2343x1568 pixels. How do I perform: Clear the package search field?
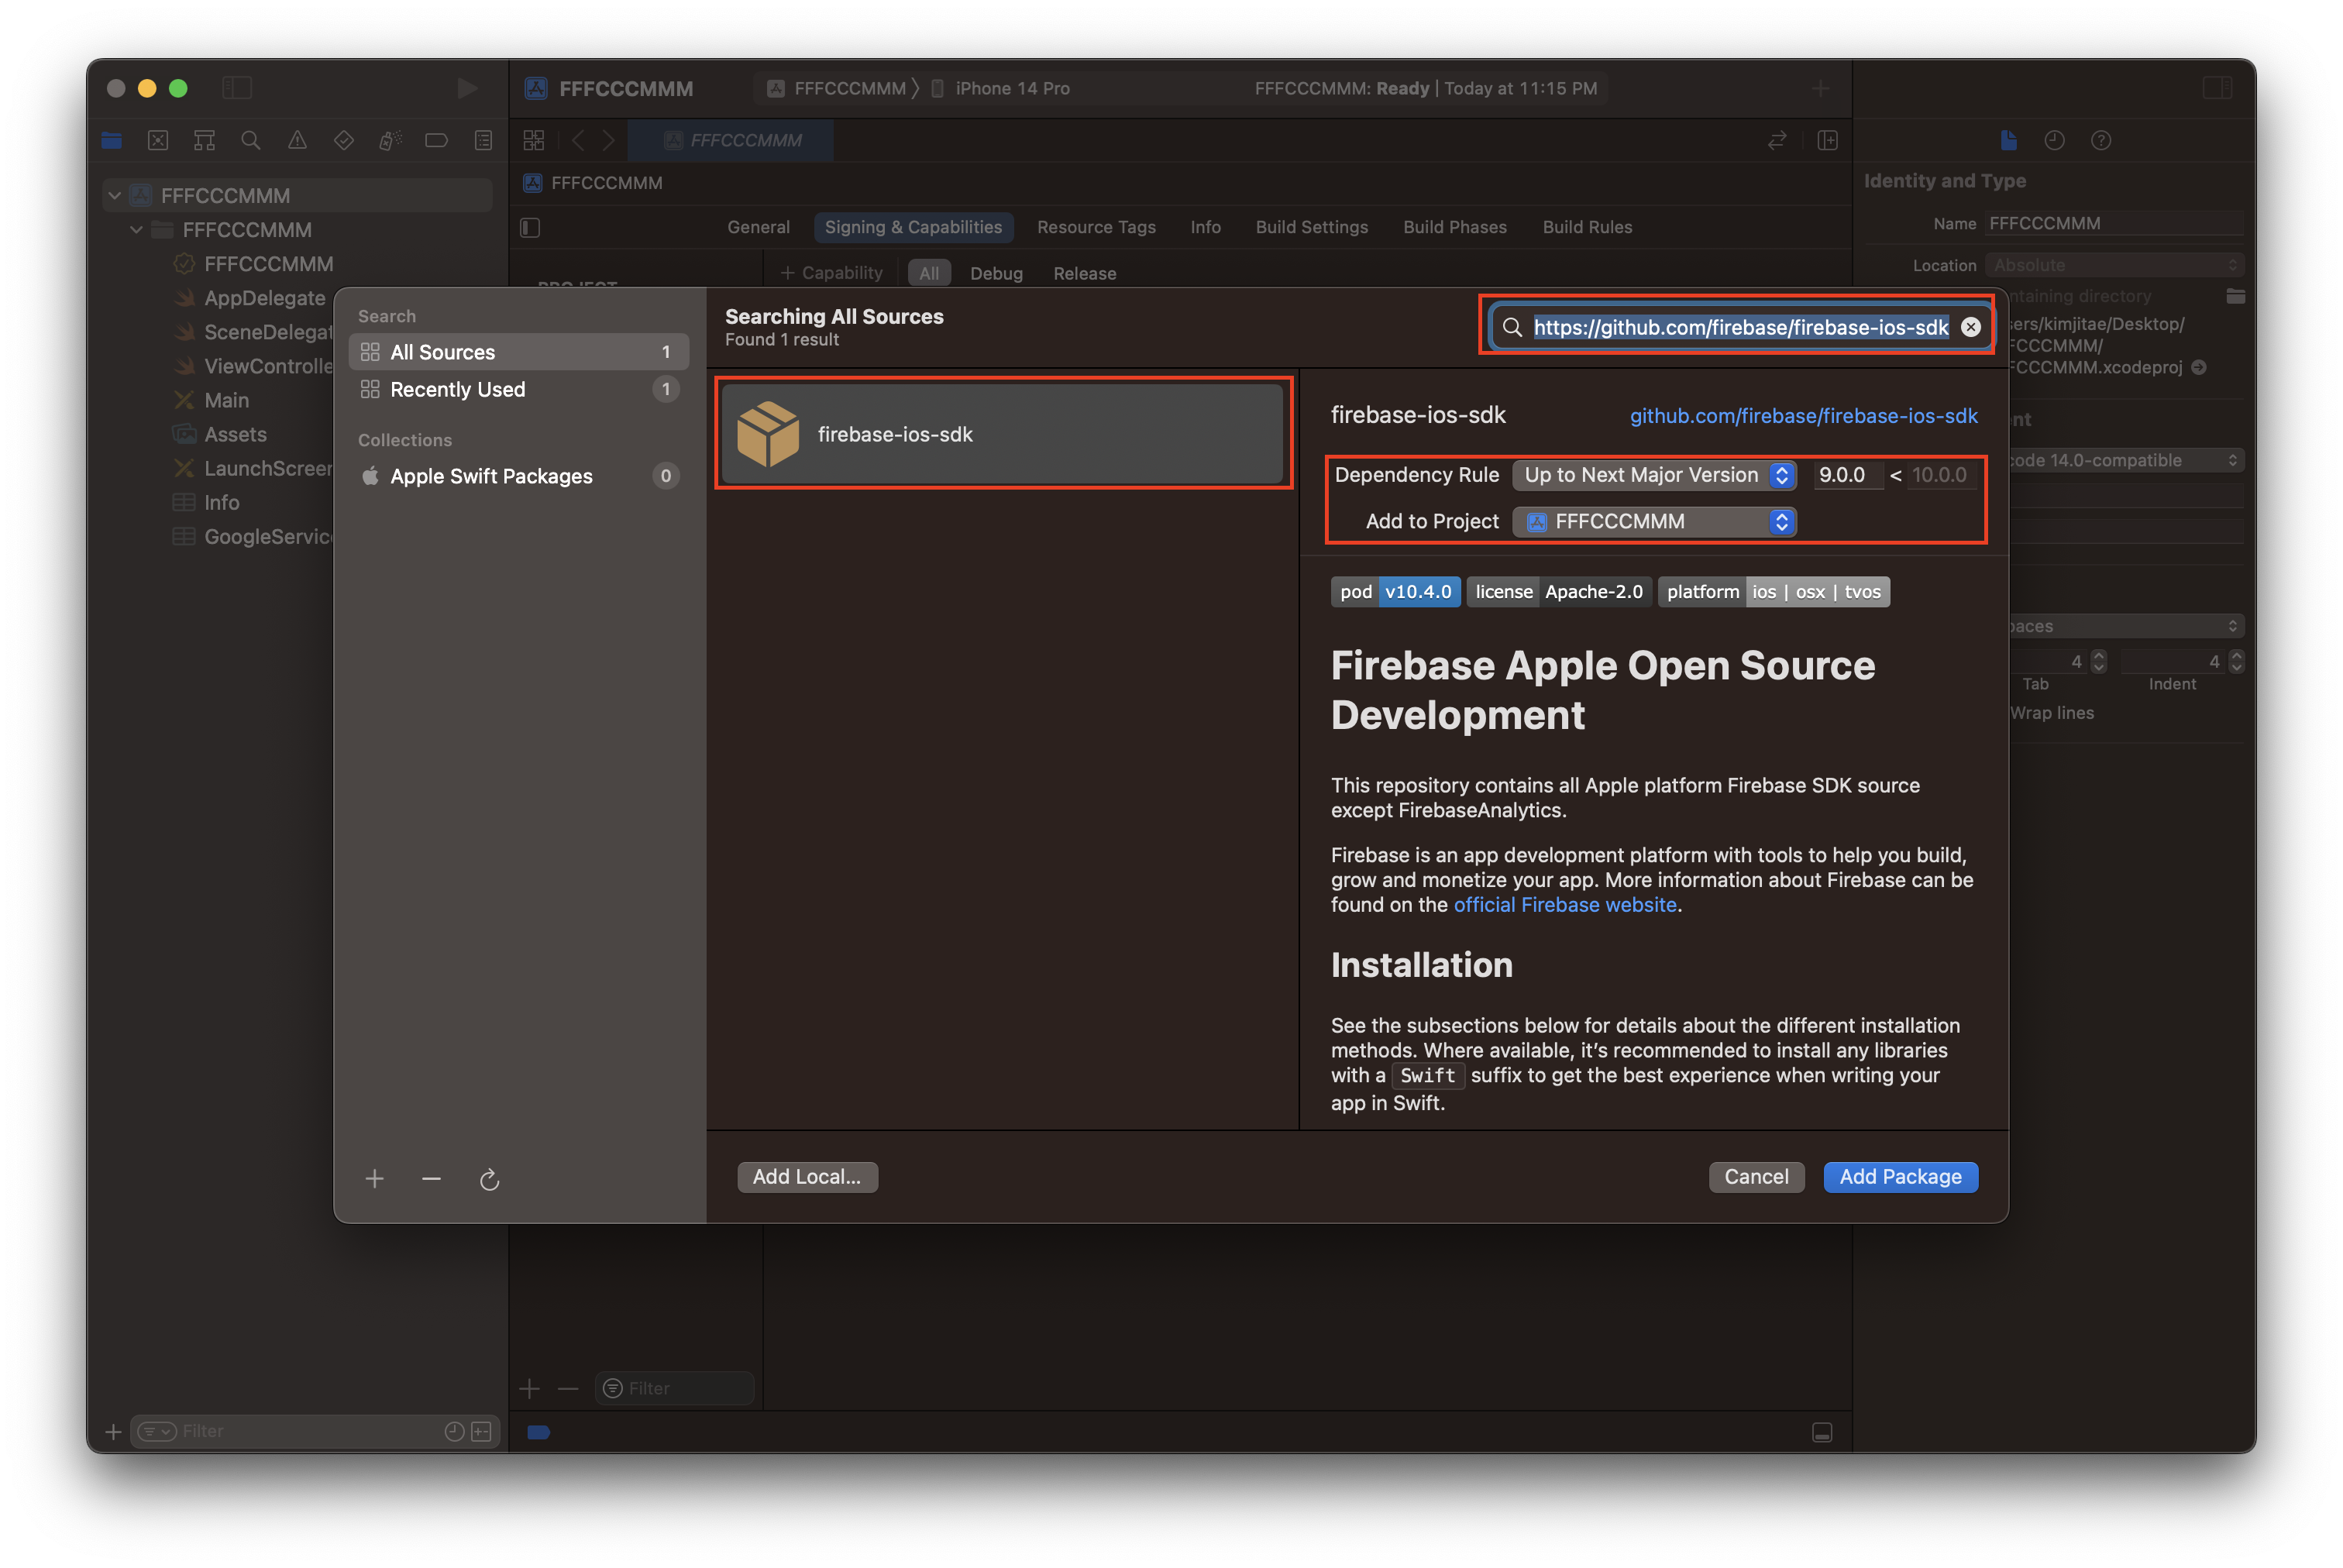[x=1971, y=327]
